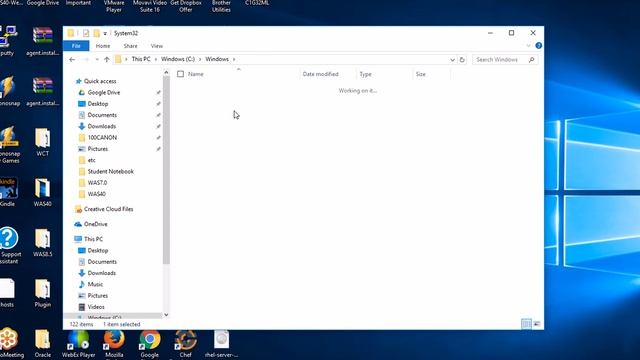
Task: Select Google Chrome desktop shortcut
Action: point(150,344)
